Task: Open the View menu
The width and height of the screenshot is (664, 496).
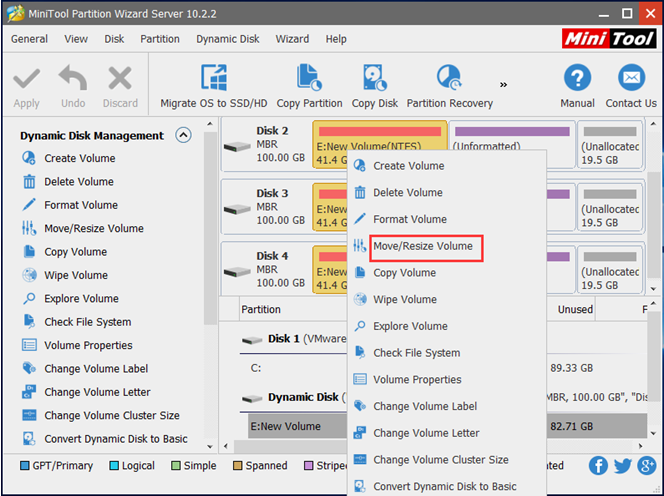Action: tap(76, 39)
